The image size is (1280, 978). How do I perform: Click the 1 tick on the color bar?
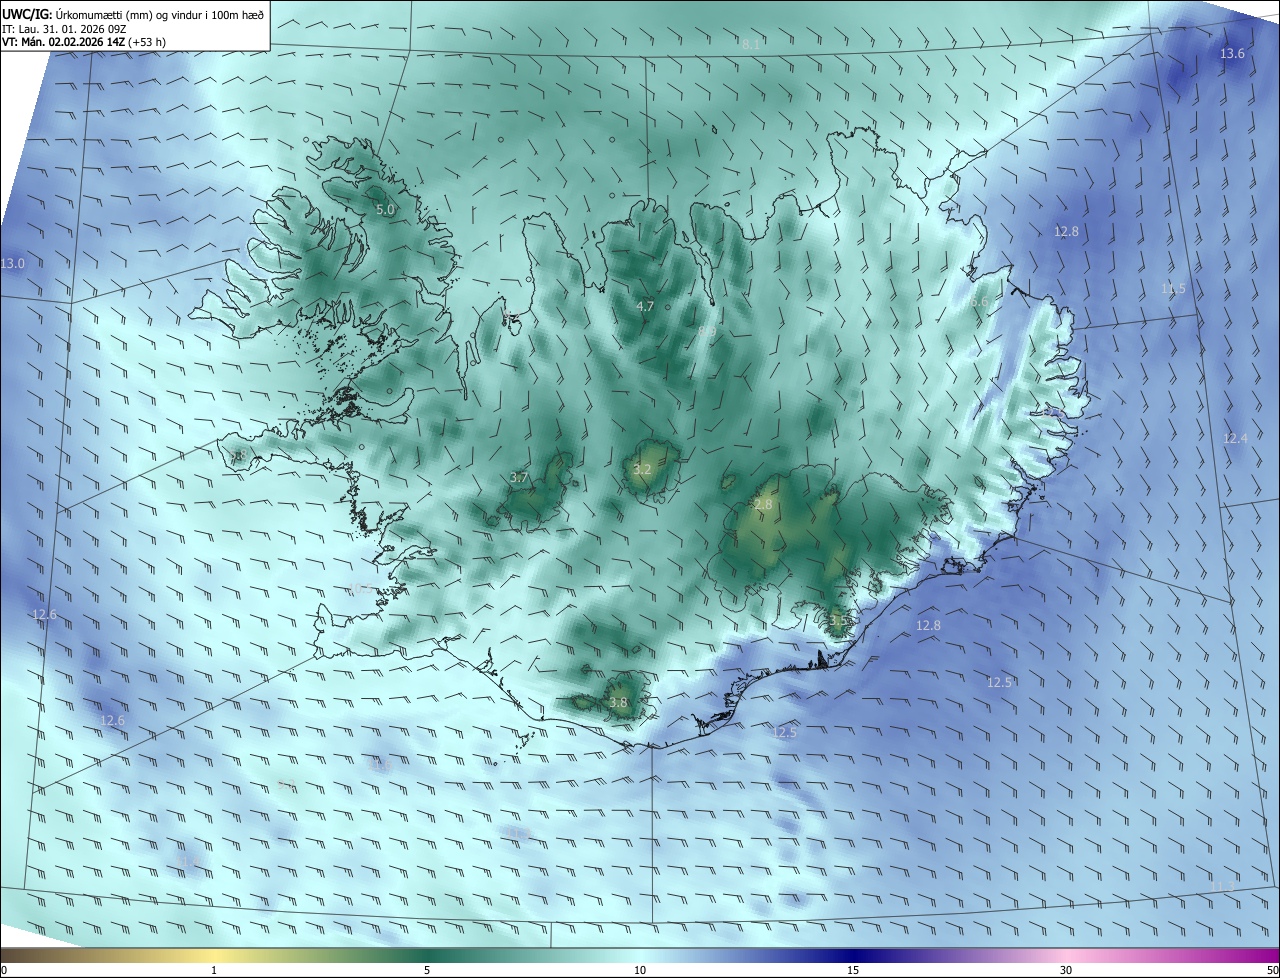point(214,970)
